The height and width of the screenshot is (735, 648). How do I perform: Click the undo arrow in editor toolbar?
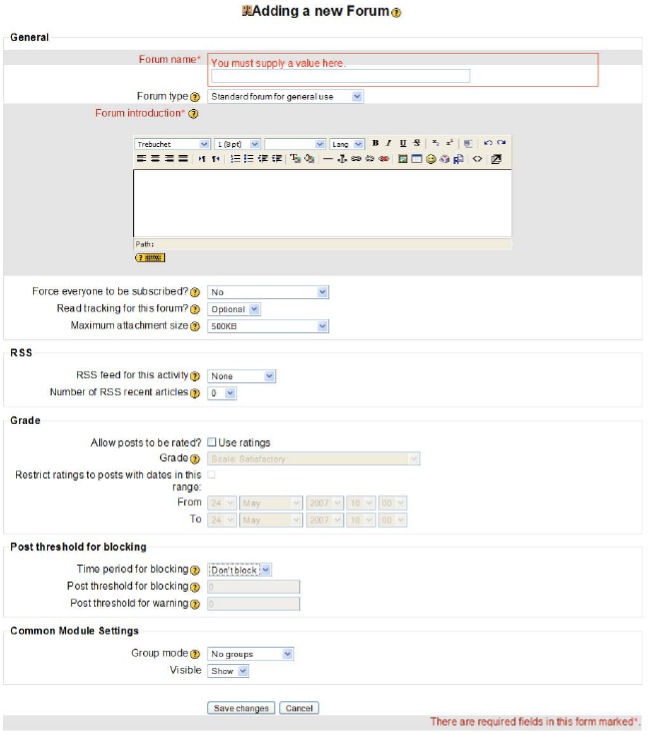[x=488, y=144]
